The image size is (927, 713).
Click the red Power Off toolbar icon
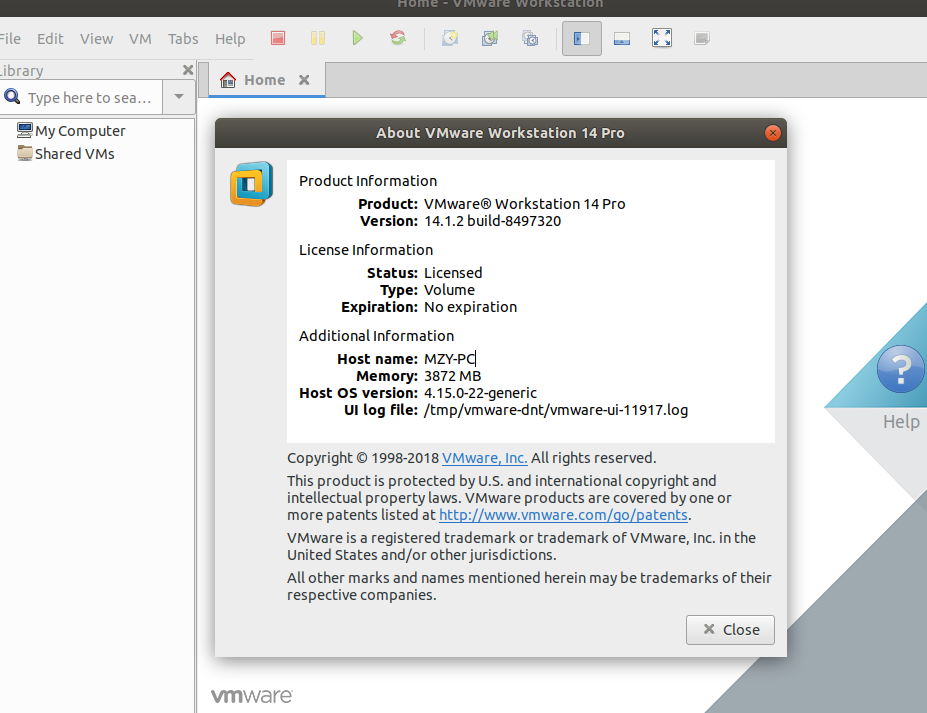[278, 38]
